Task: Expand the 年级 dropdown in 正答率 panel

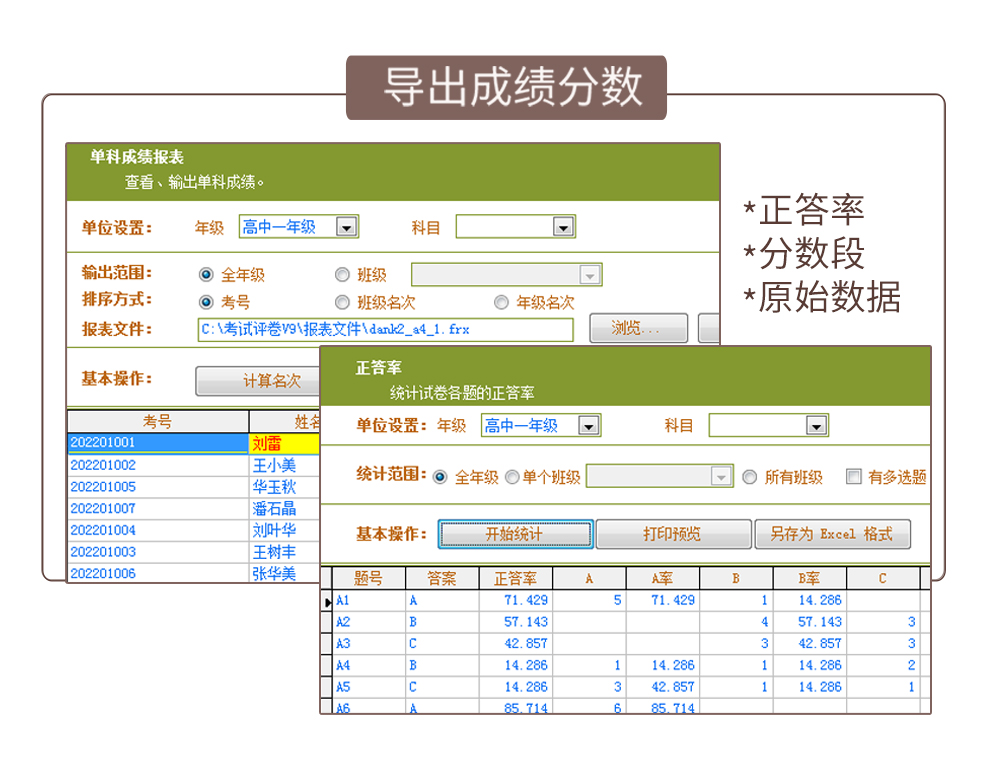Action: 588,426
